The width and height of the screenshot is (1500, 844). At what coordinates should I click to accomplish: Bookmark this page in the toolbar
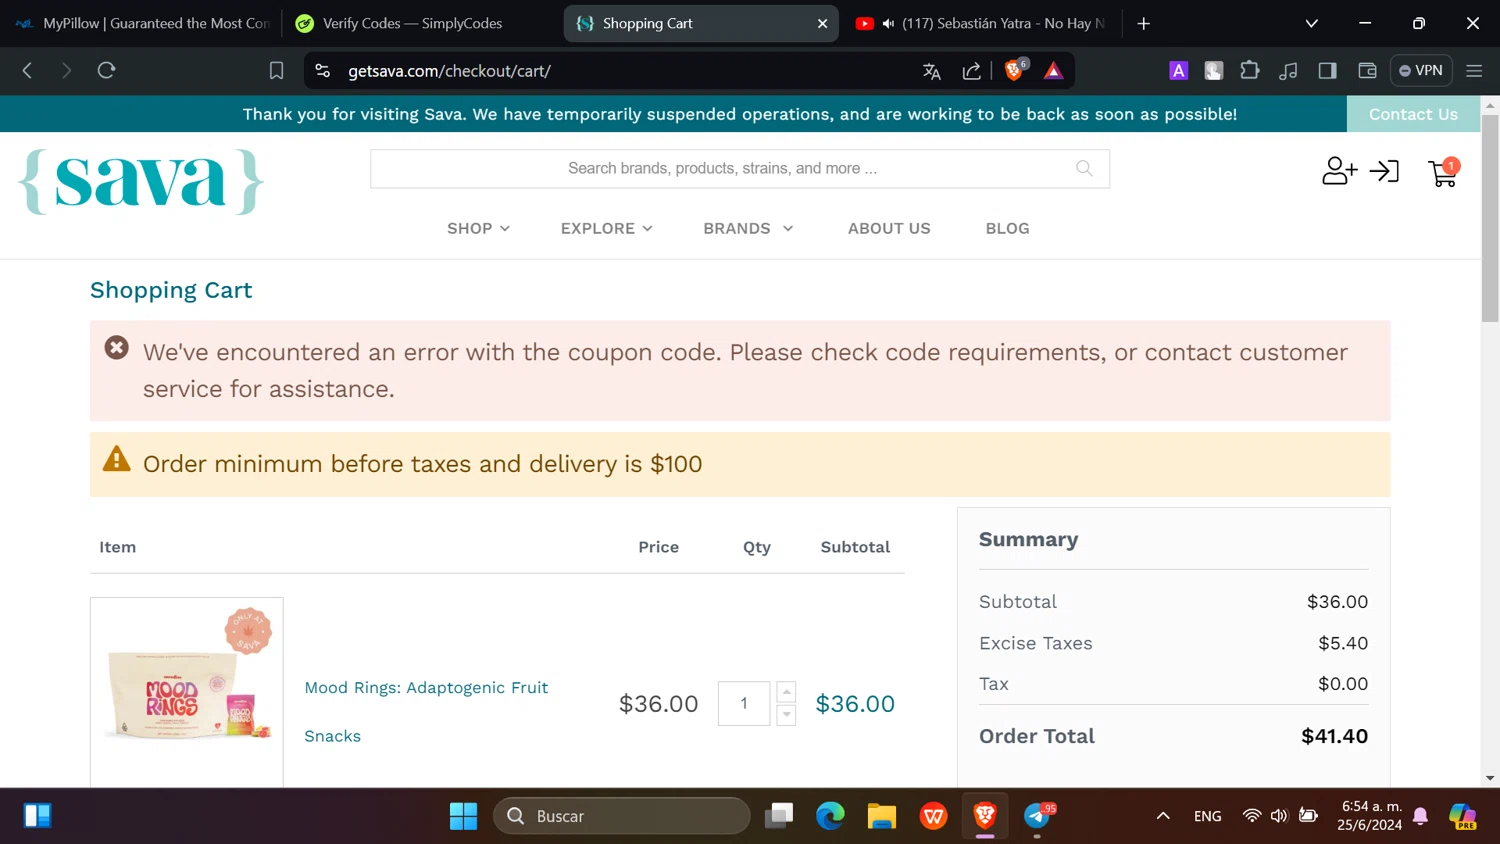pos(276,71)
